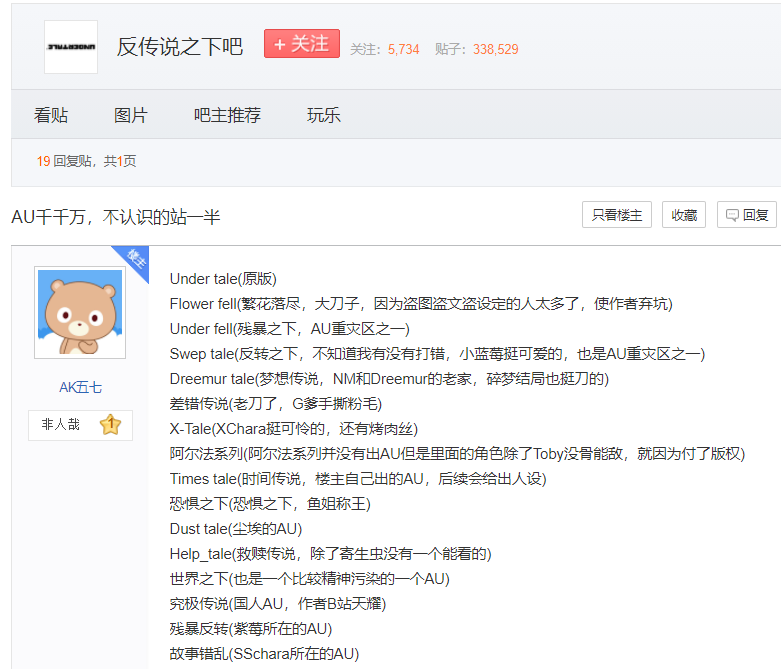Click the 338,529 posts count
The height and width of the screenshot is (669, 781).
point(496,49)
